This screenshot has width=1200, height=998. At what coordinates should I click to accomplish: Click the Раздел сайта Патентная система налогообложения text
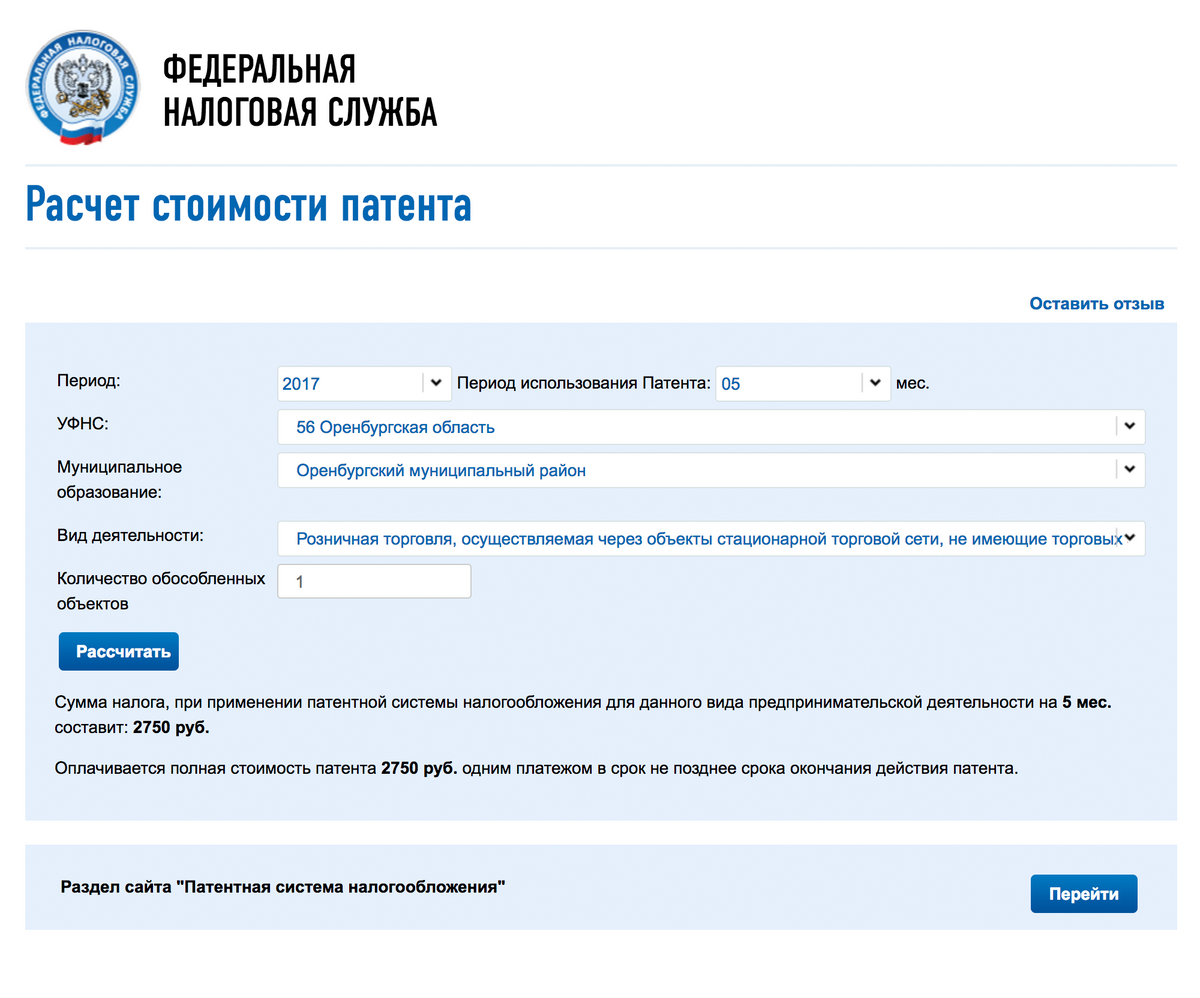pyautogui.click(x=283, y=887)
